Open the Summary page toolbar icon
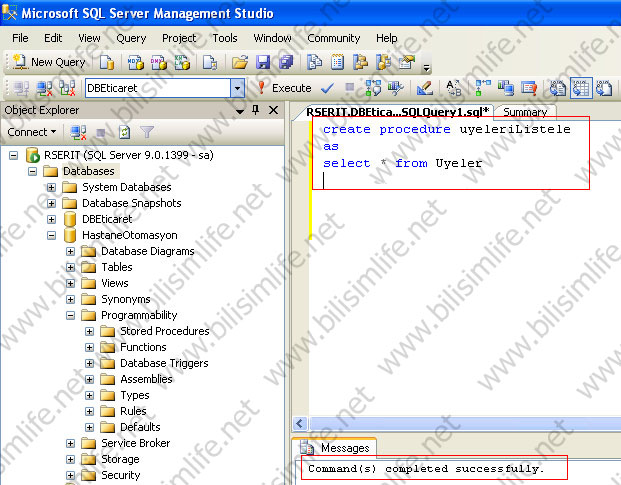 [337, 62]
